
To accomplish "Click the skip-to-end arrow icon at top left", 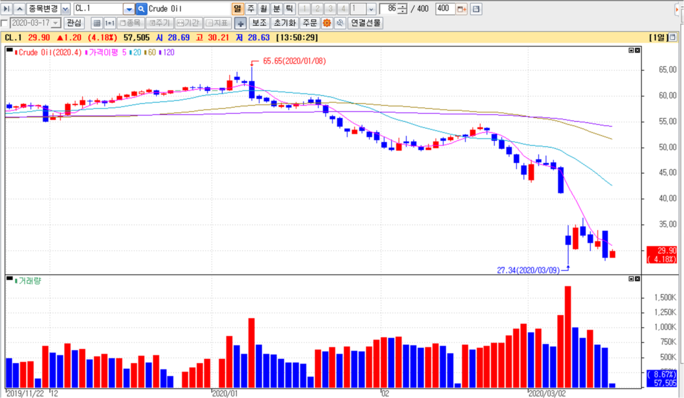I will point(7,9).
